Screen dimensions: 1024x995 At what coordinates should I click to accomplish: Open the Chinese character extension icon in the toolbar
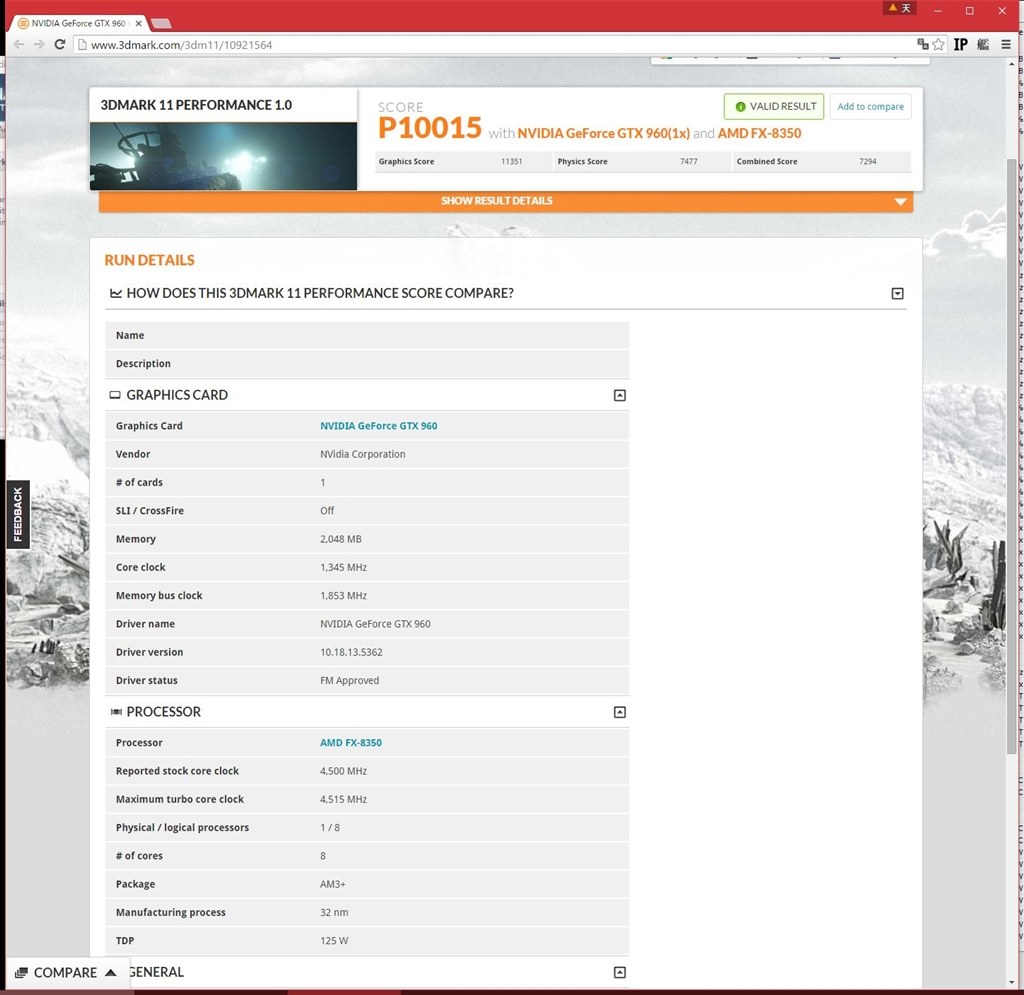click(x=984, y=44)
